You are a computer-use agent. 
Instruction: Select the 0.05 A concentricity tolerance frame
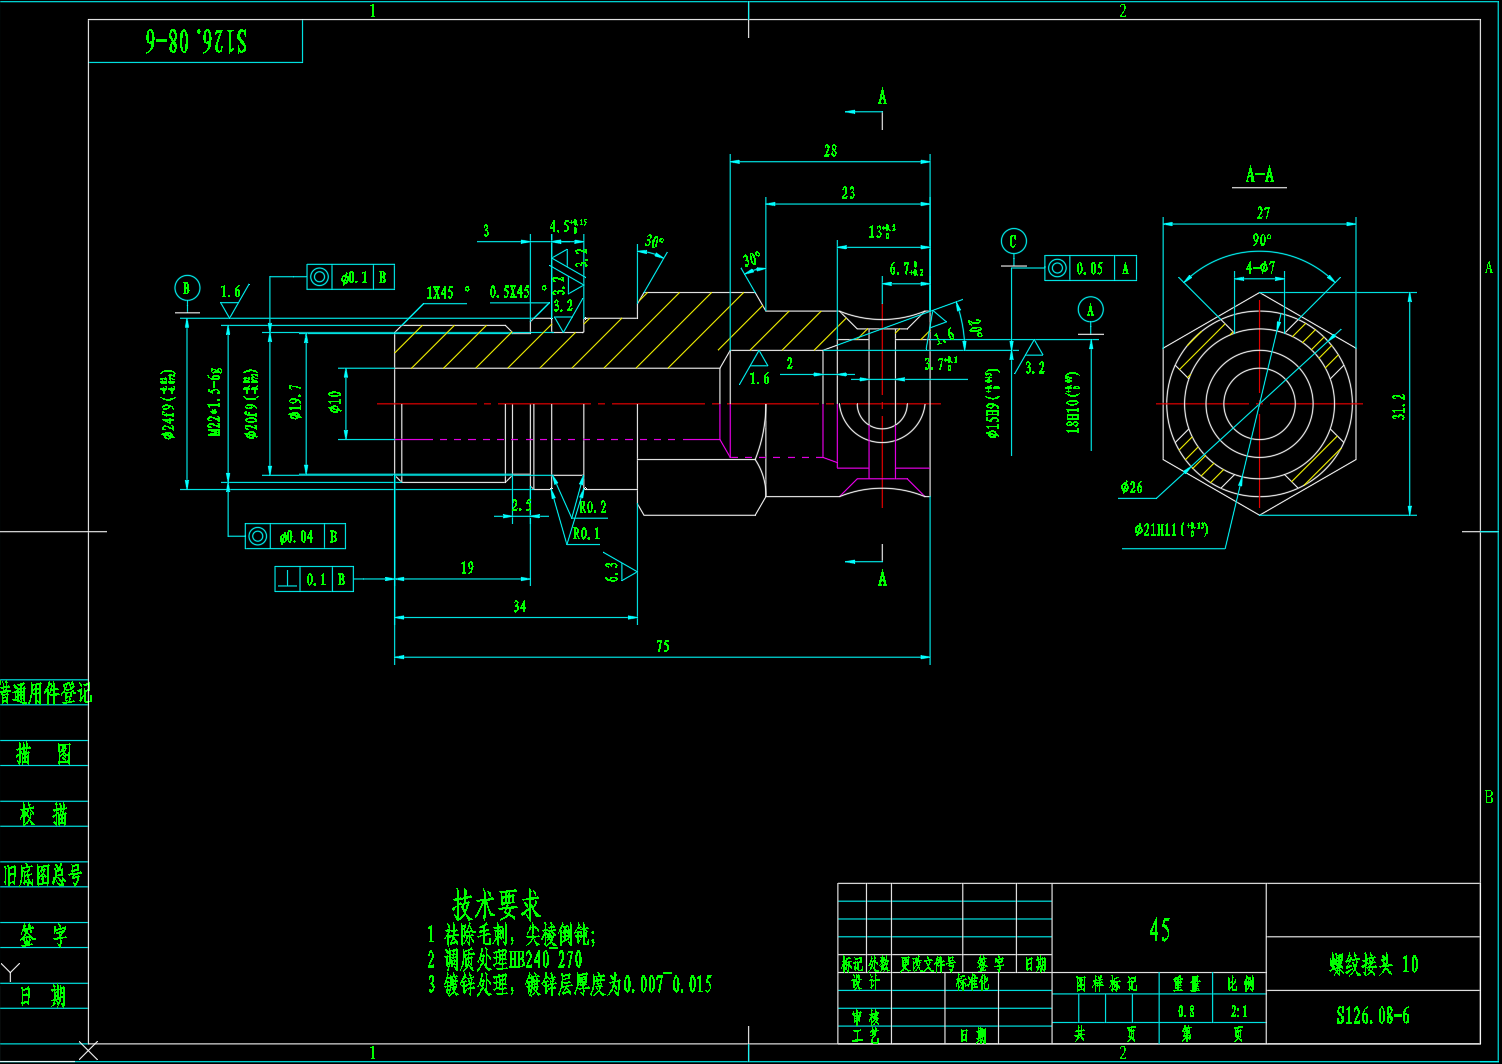pyautogui.click(x=1089, y=267)
